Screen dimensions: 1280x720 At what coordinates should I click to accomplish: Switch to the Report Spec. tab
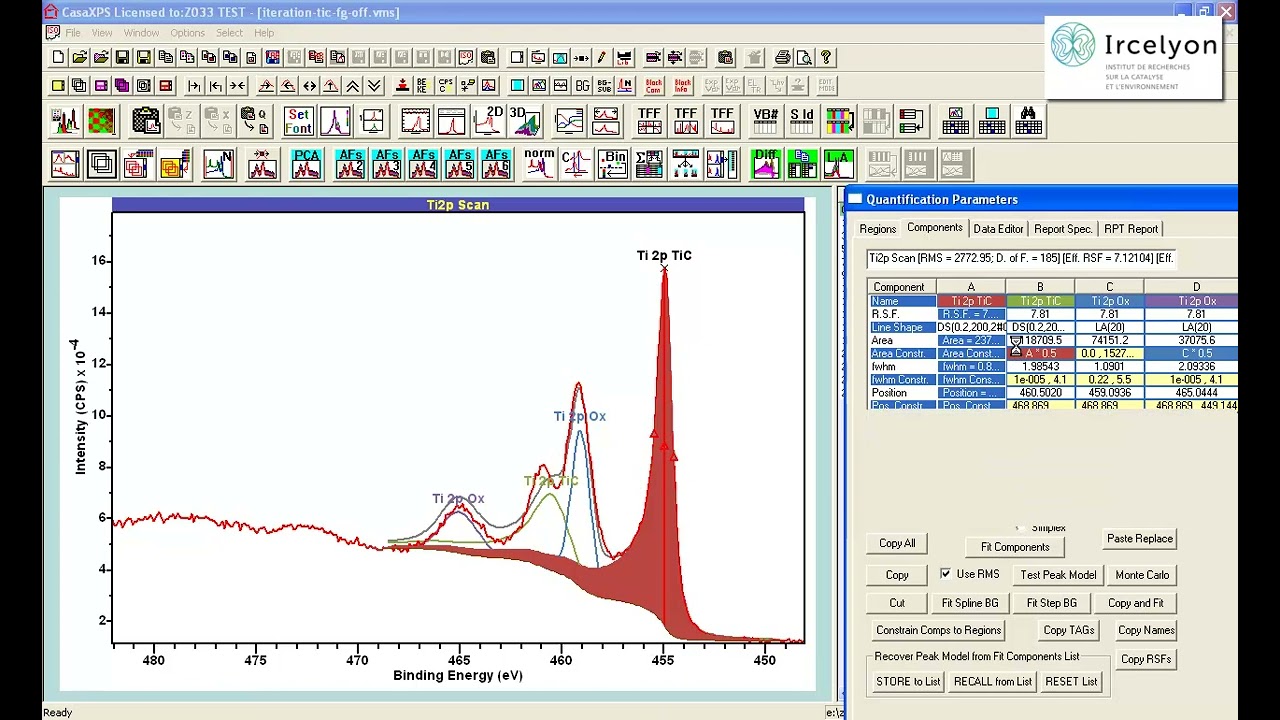tap(1063, 229)
